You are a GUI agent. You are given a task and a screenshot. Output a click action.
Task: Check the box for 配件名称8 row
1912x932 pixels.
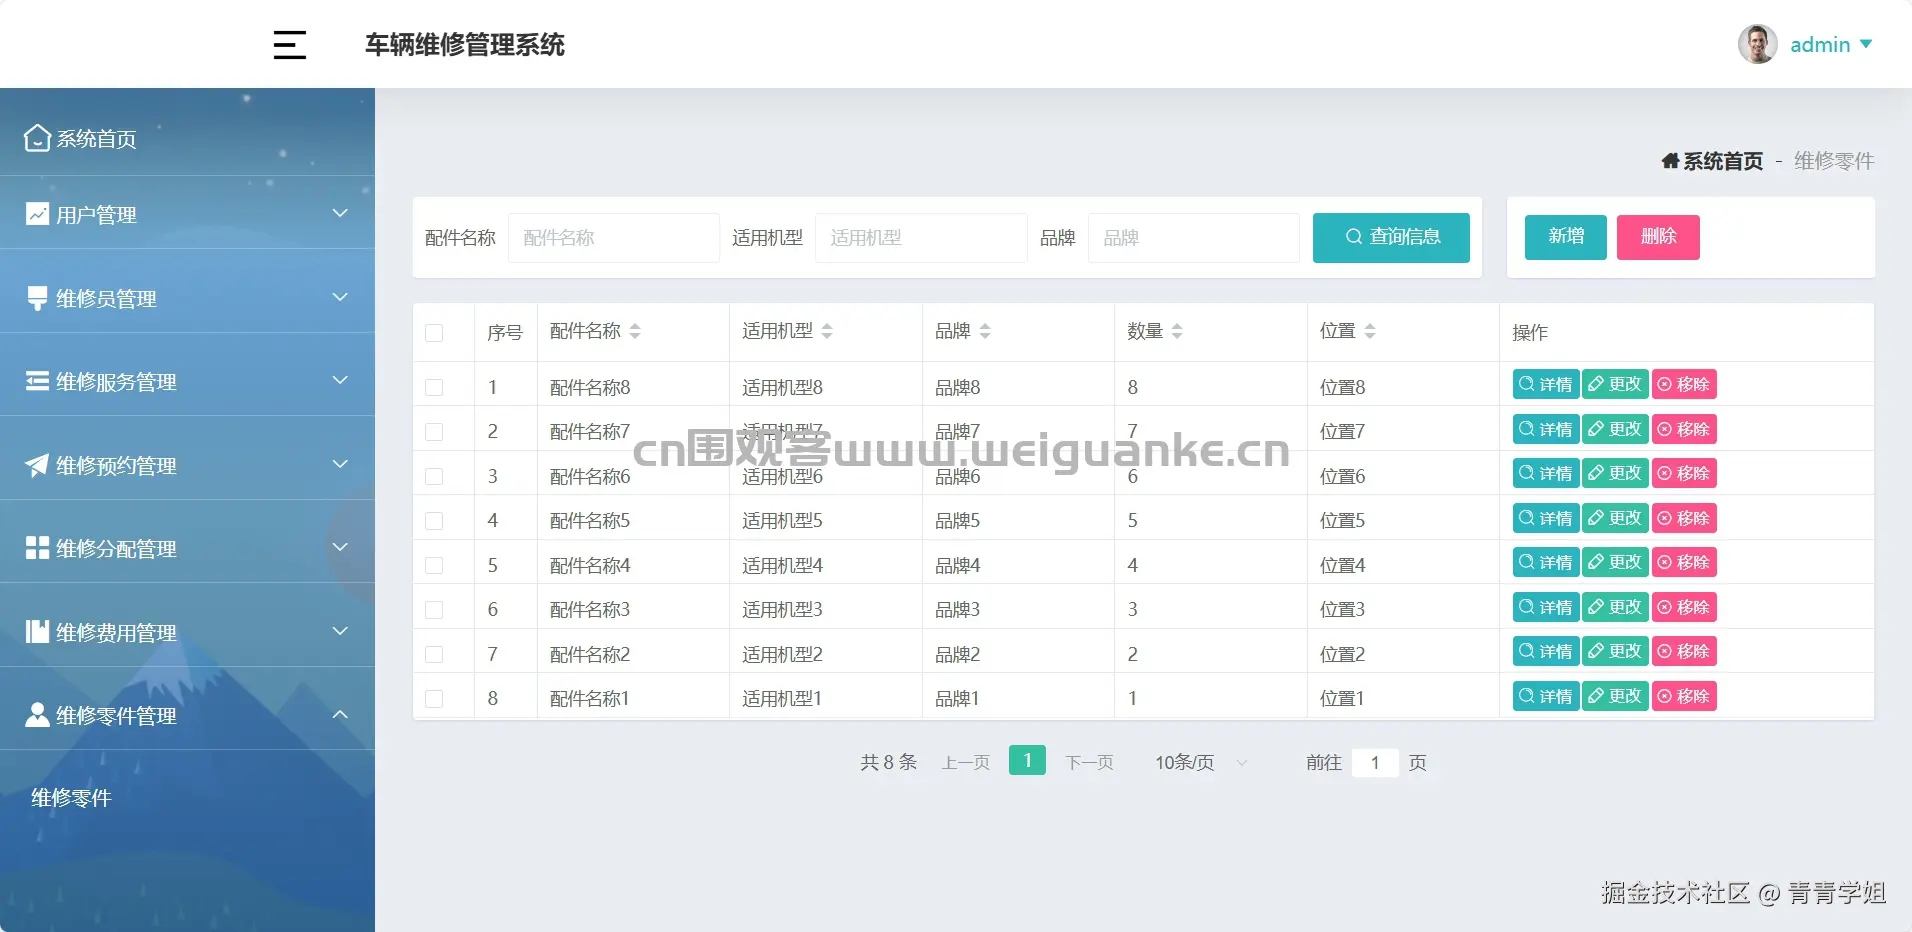(x=434, y=387)
